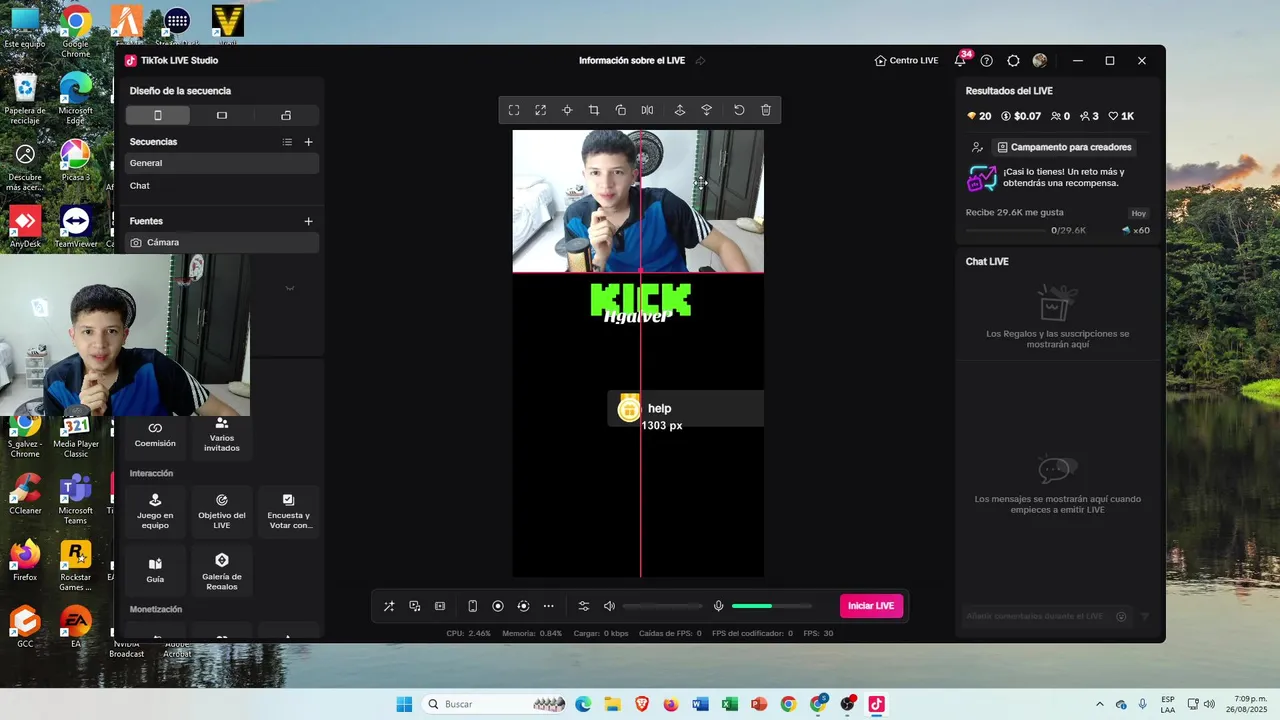The height and width of the screenshot is (720, 1280).
Task: Open the profile avatar in title bar
Action: [1040, 61]
